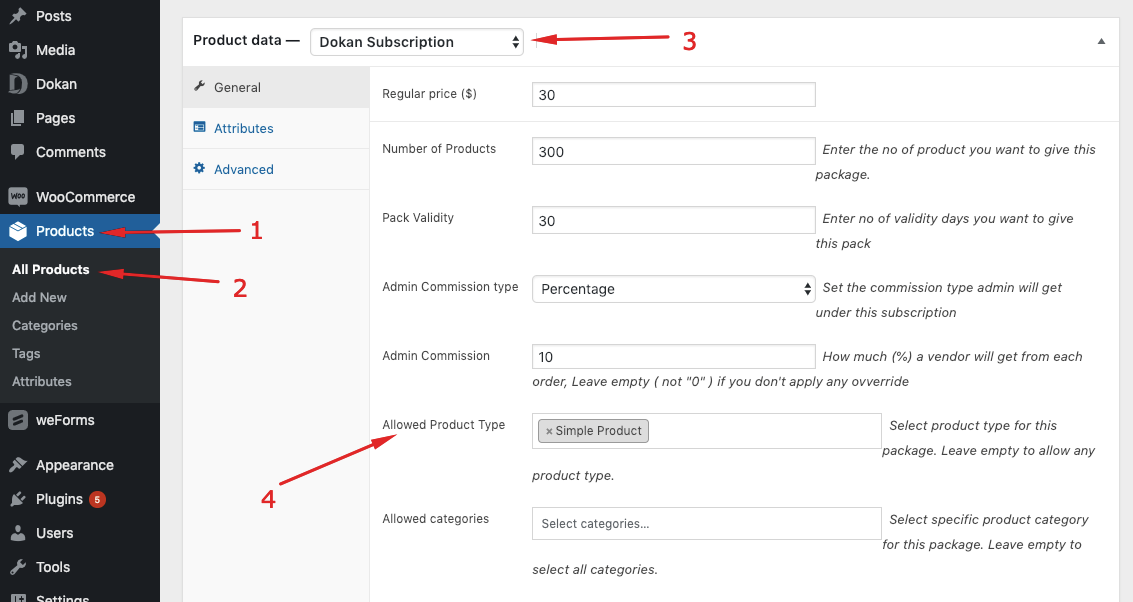Click the Attributes tab list icon
Viewport: 1133px width, 602px height.
point(199,127)
